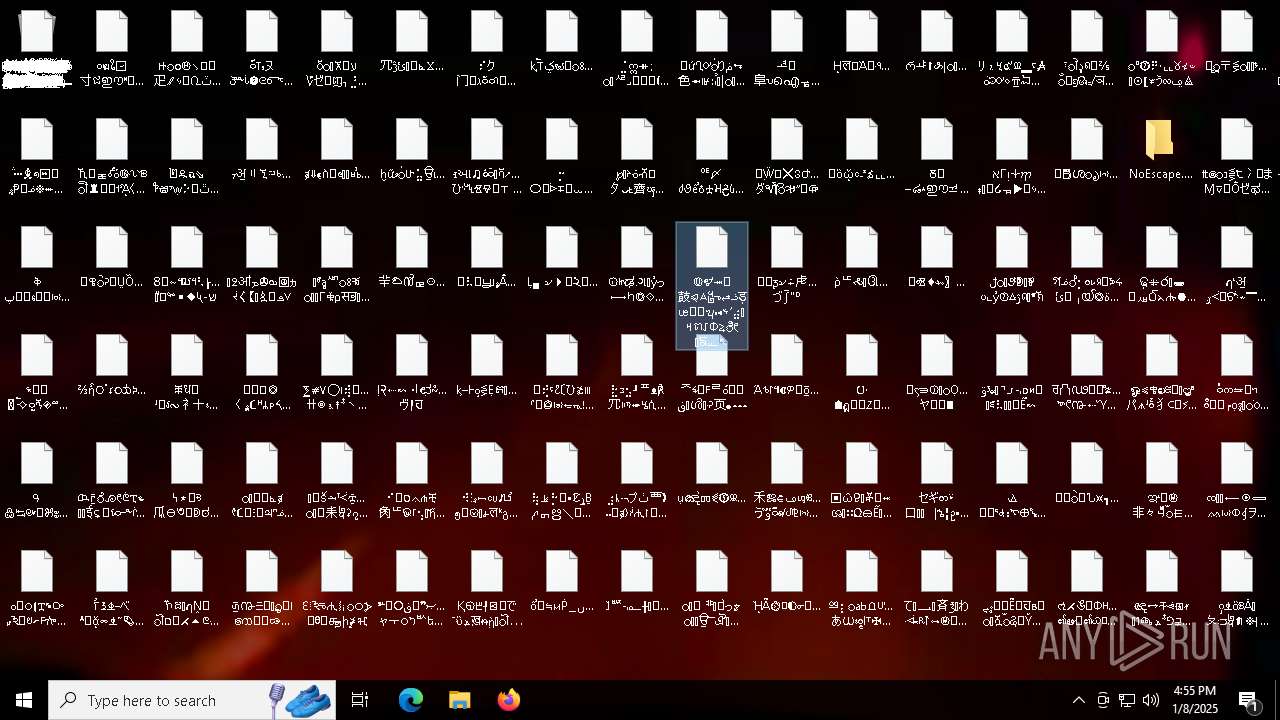
Task: Launch Firefox from the taskbar
Action: [x=509, y=700]
